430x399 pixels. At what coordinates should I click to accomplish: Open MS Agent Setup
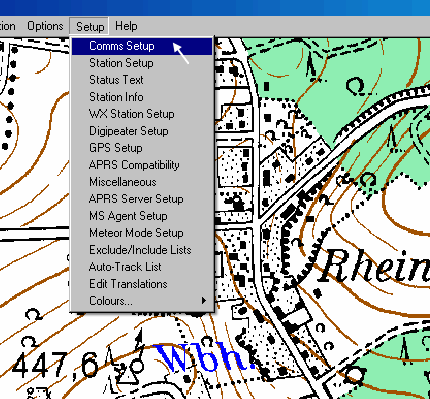pyautogui.click(x=142, y=216)
